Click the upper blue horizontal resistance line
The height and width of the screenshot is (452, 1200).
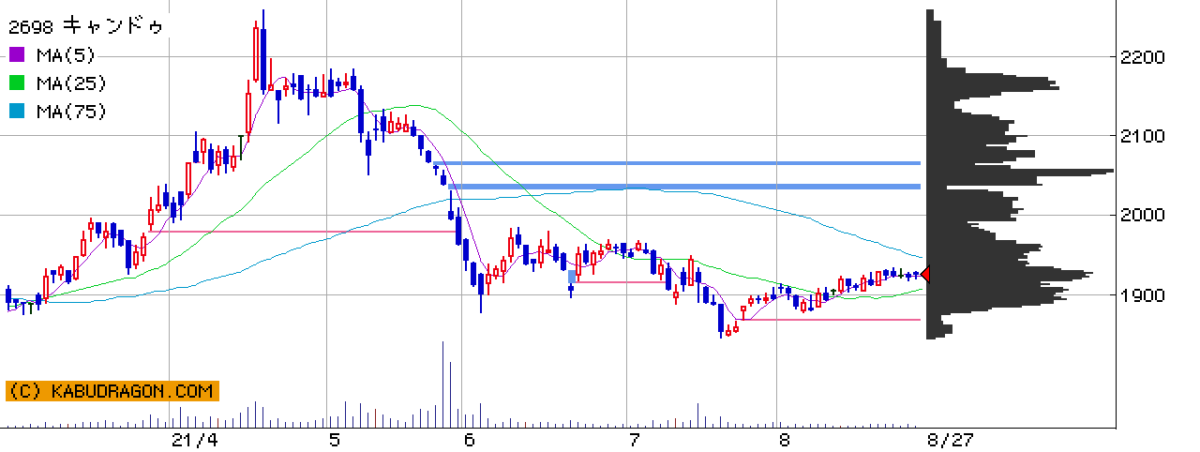click(x=677, y=162)
